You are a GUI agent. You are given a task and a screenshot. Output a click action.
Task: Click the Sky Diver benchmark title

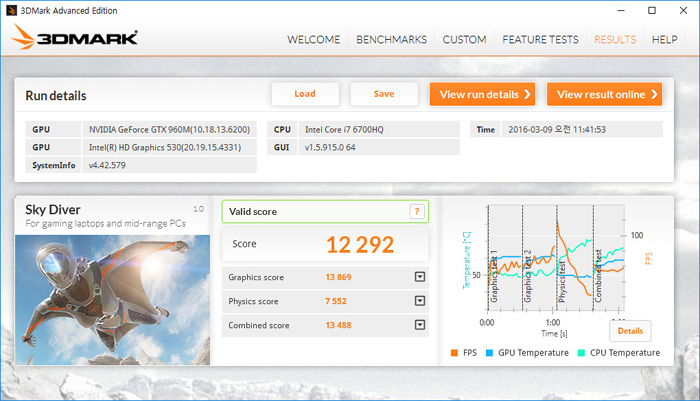(53, 209)
